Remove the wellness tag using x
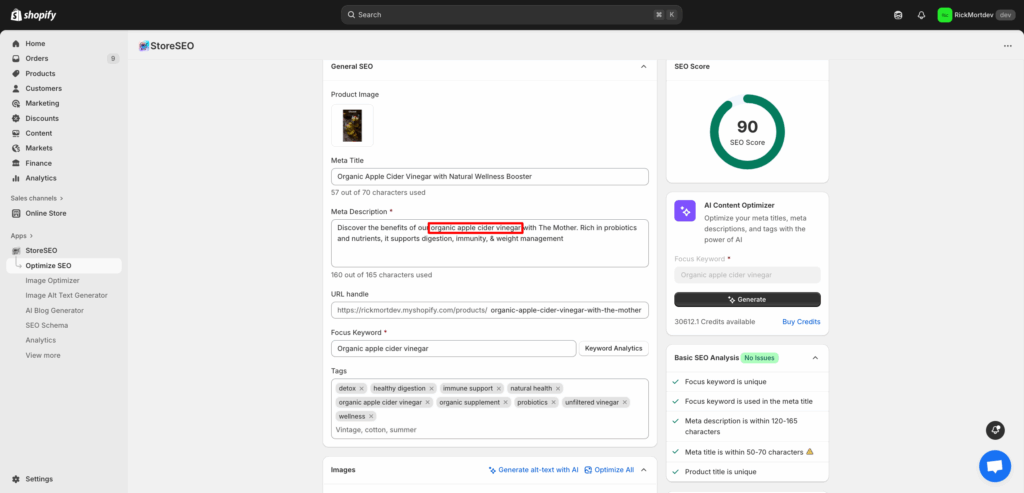The height and width of the screenshot is (493, 1024). tap(371, 416)
